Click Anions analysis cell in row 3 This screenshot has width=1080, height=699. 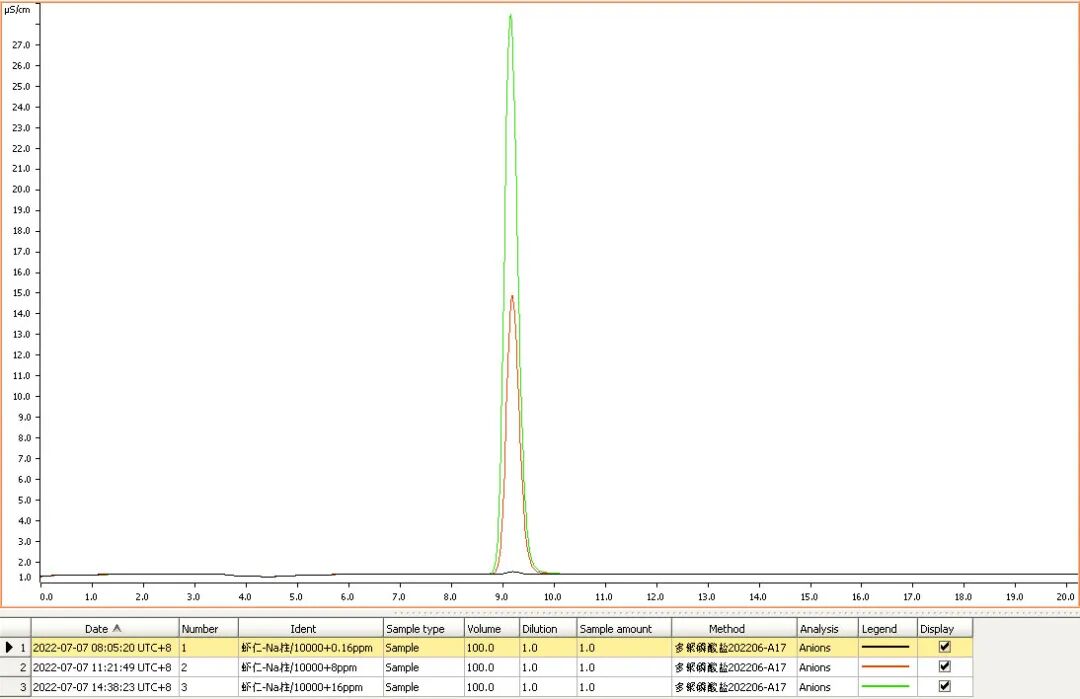pos(828,687)
